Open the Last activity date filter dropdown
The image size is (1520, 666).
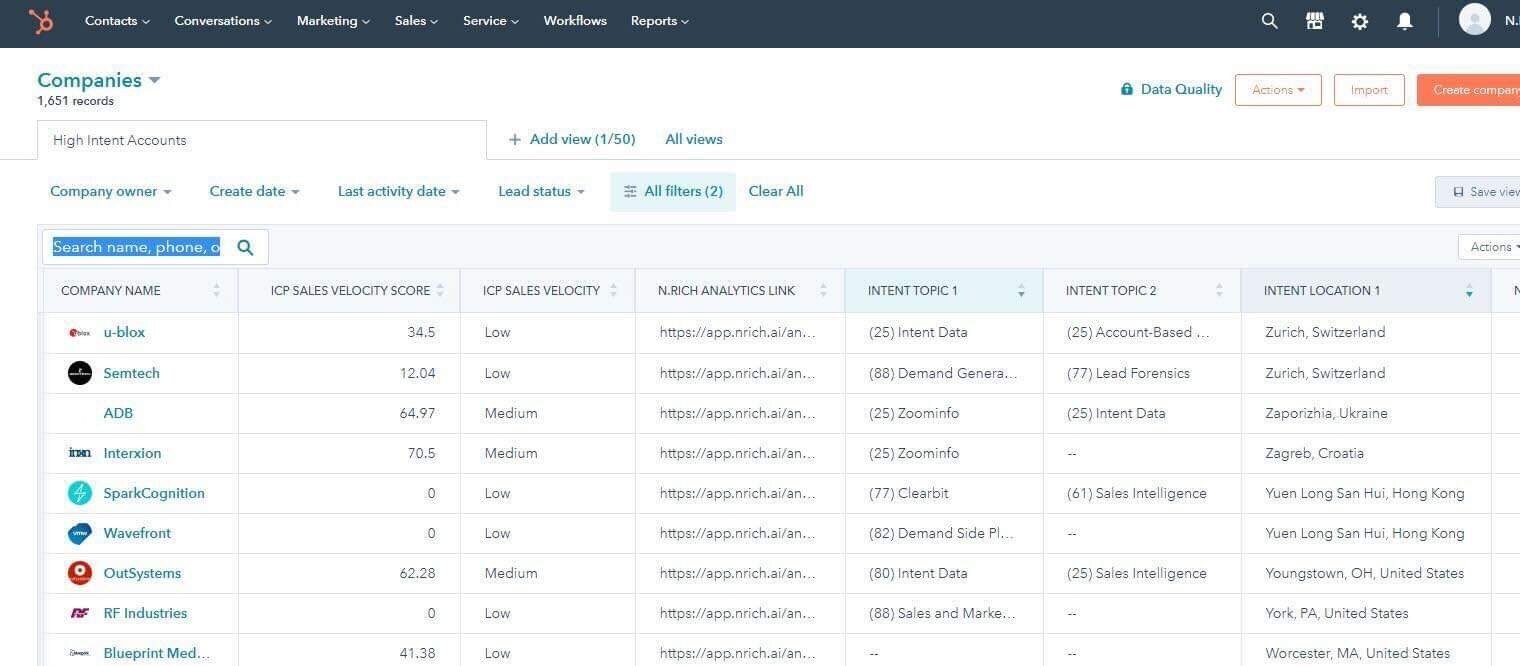tap(399, 191)
